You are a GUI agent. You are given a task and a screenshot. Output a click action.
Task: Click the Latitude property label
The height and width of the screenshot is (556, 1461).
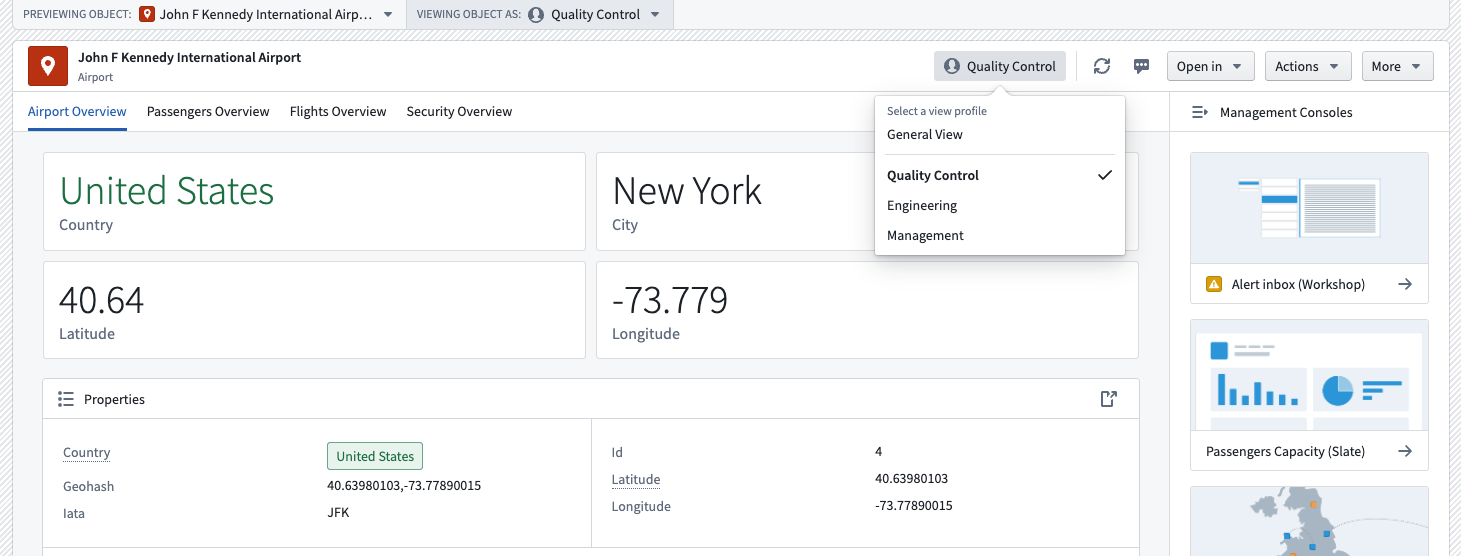[636, 479]
